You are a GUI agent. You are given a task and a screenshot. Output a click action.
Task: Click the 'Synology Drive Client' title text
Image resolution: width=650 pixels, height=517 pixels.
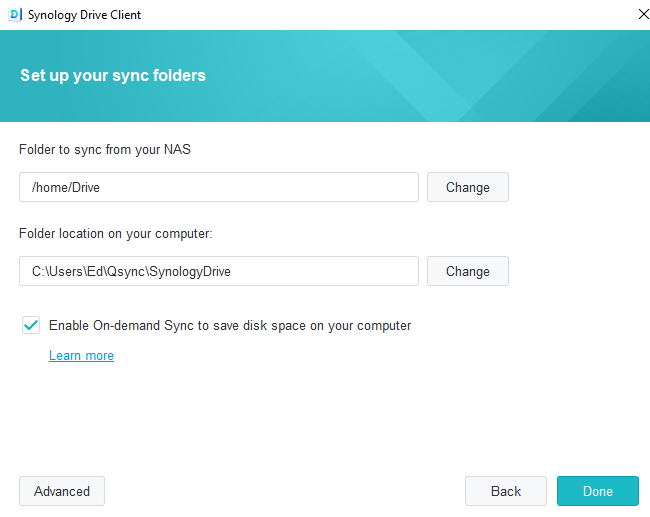tap(84, 15)
